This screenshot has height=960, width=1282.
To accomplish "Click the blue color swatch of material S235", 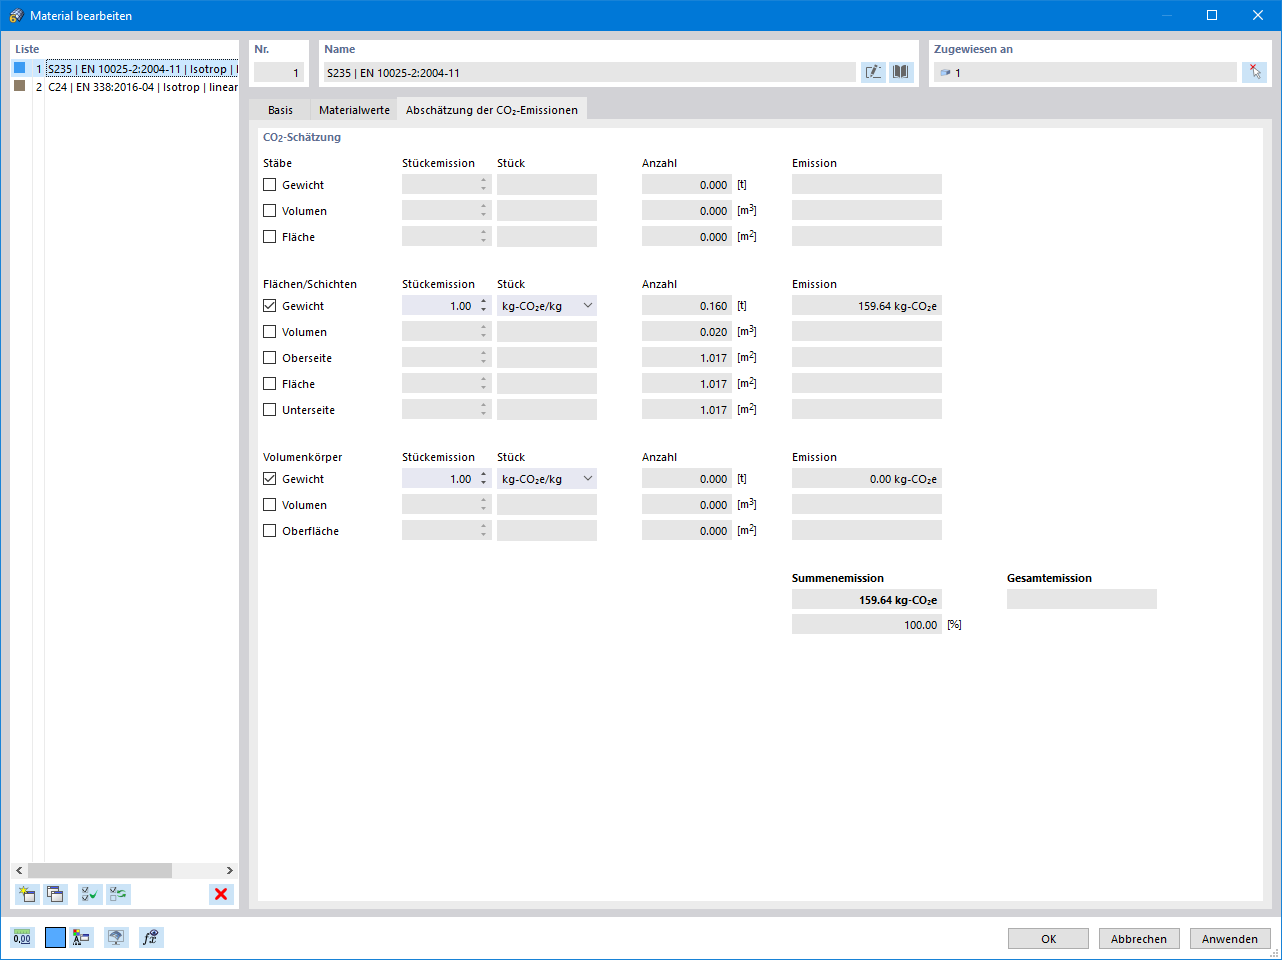I will click(19, 68).
